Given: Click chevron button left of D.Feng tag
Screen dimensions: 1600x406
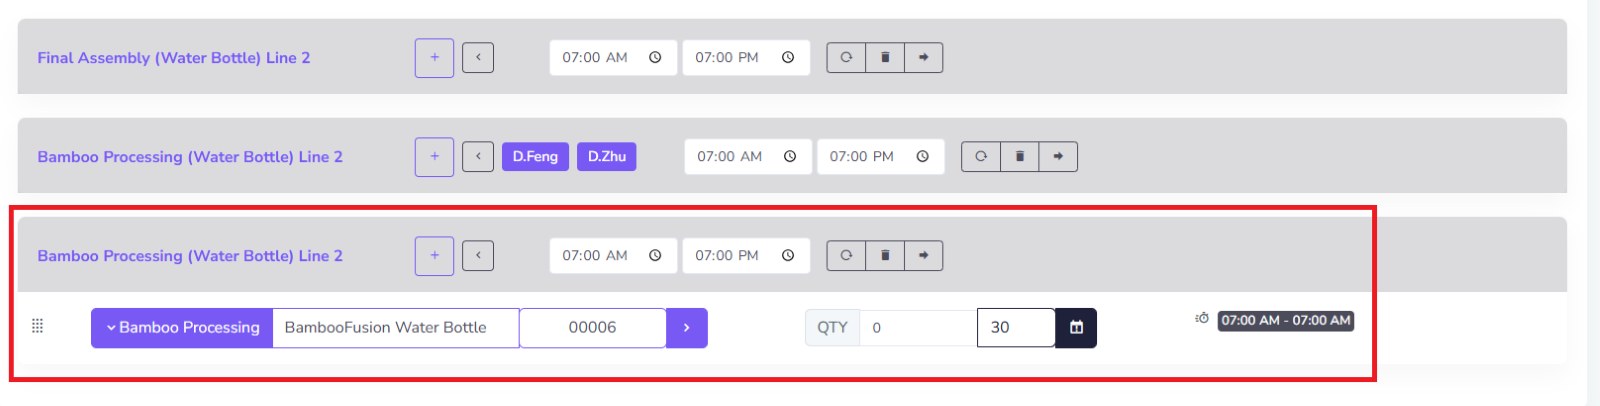Looking at the screenshot, I should (x=478, y=157).
